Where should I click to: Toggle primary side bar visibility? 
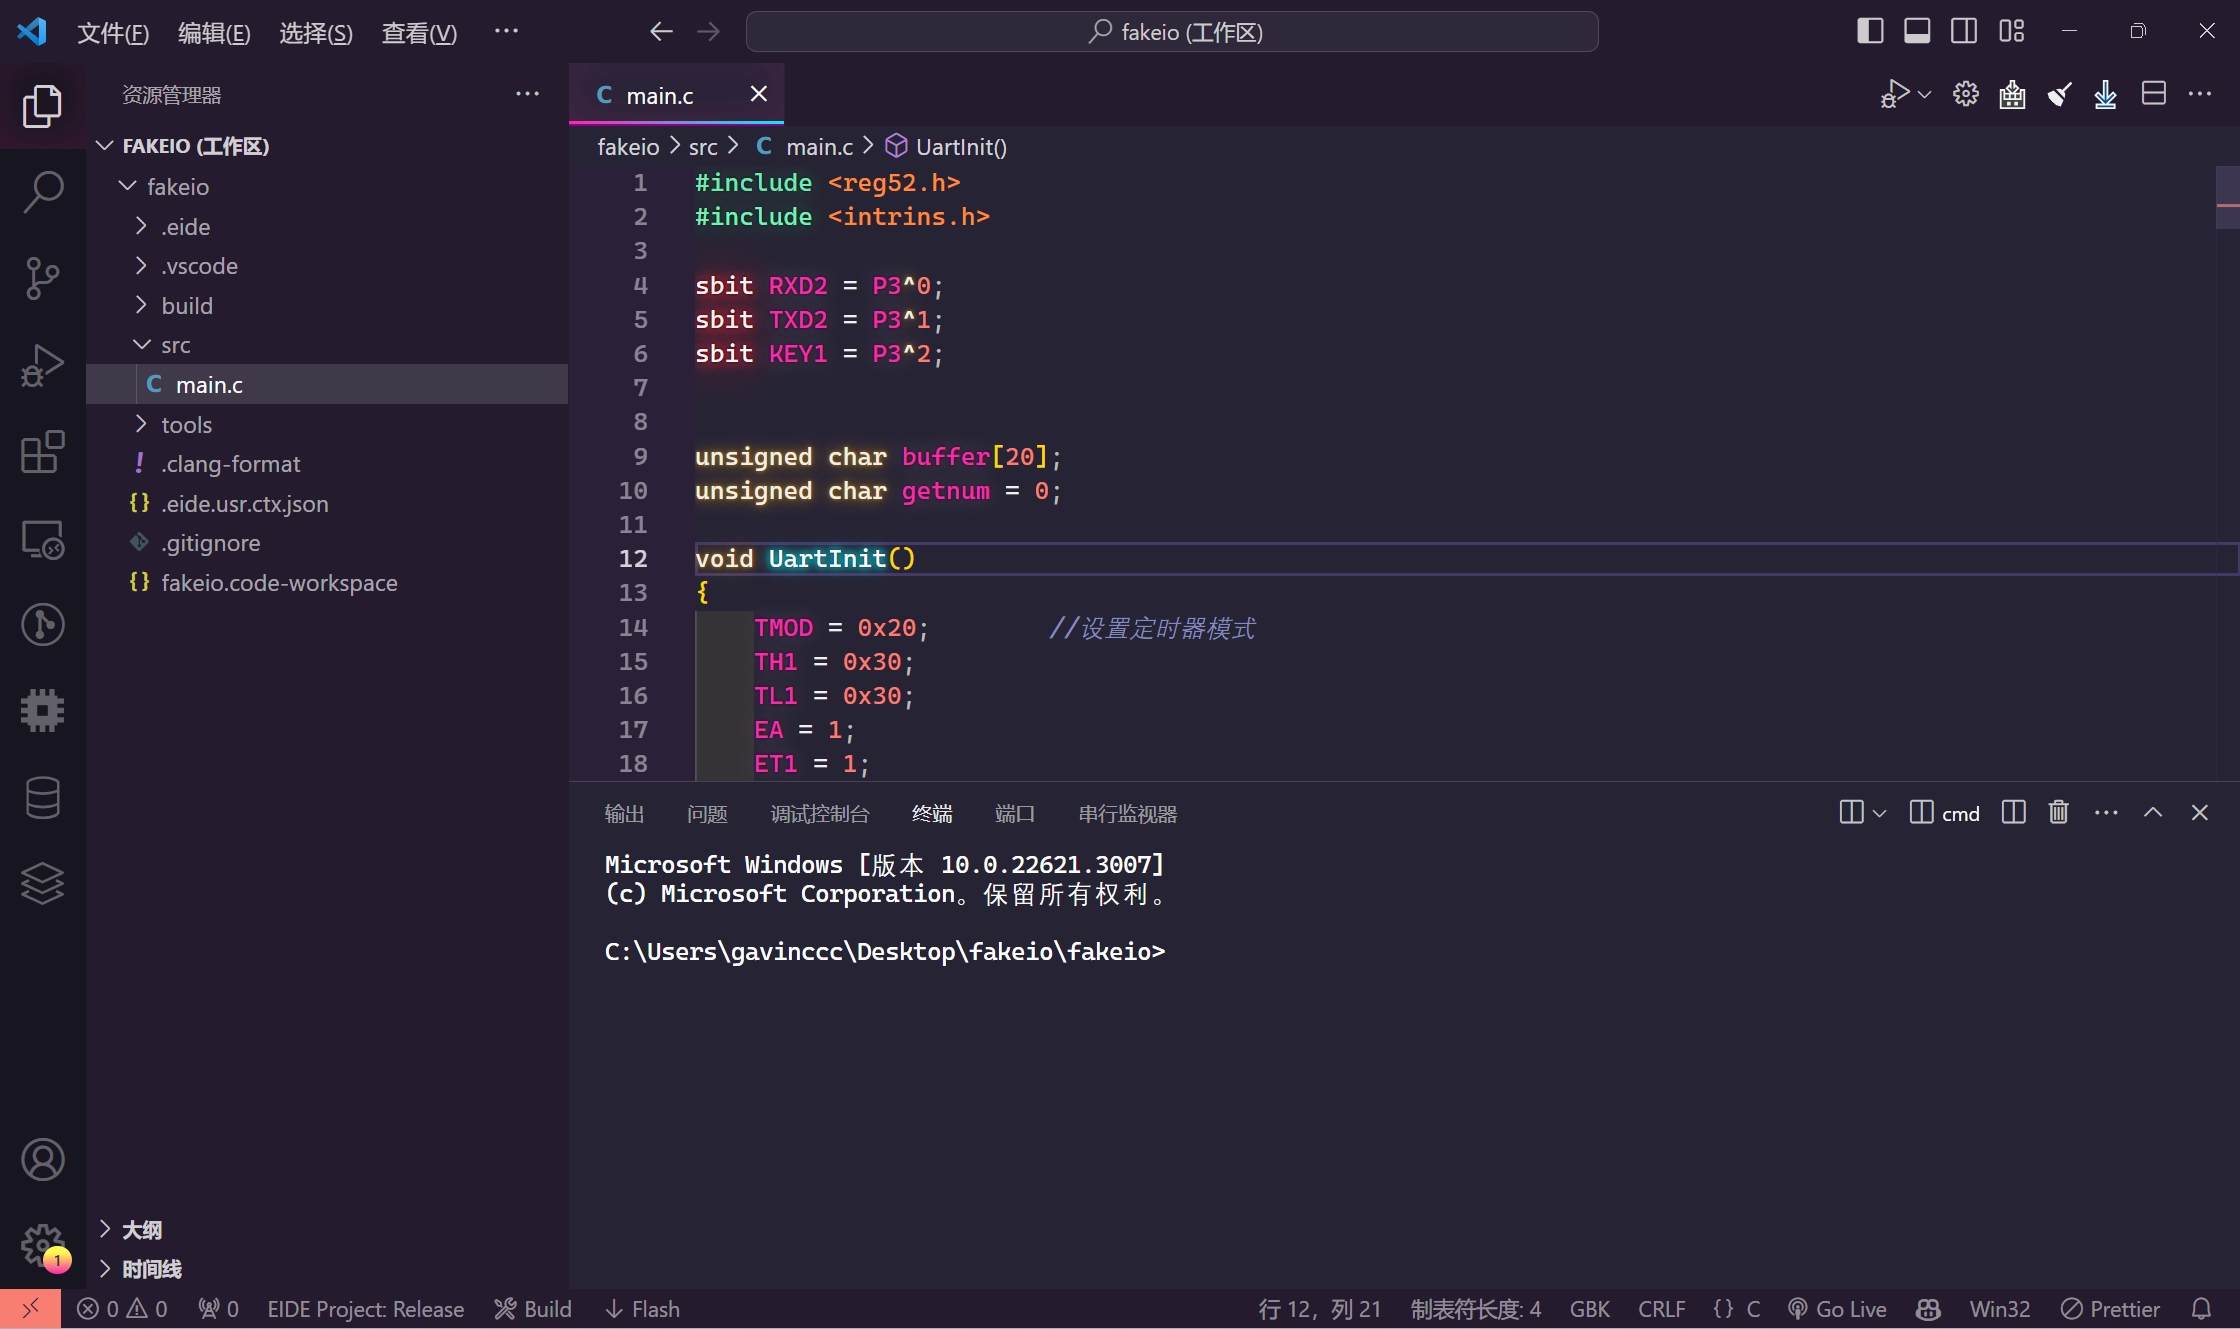[1870, 31]
